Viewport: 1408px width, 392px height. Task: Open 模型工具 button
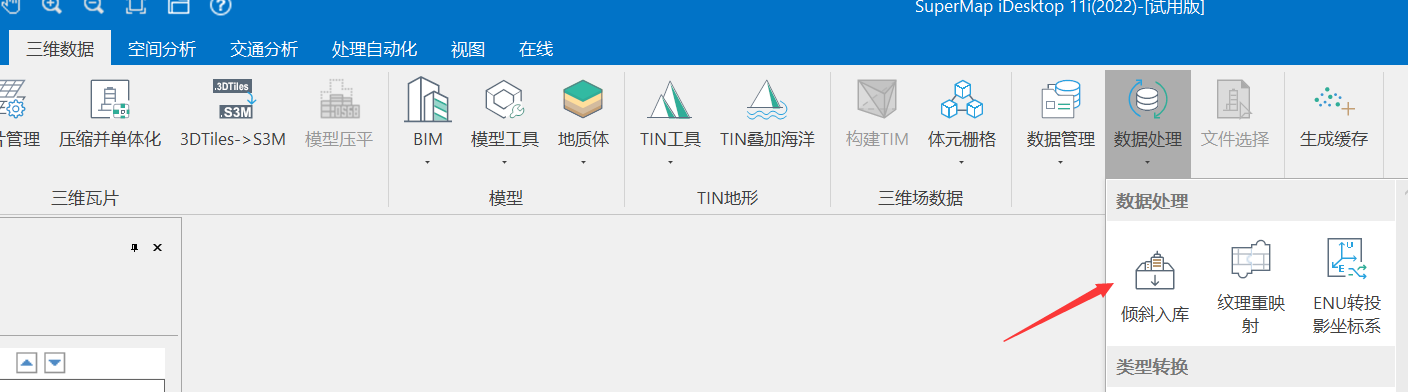tap(505, 113)
